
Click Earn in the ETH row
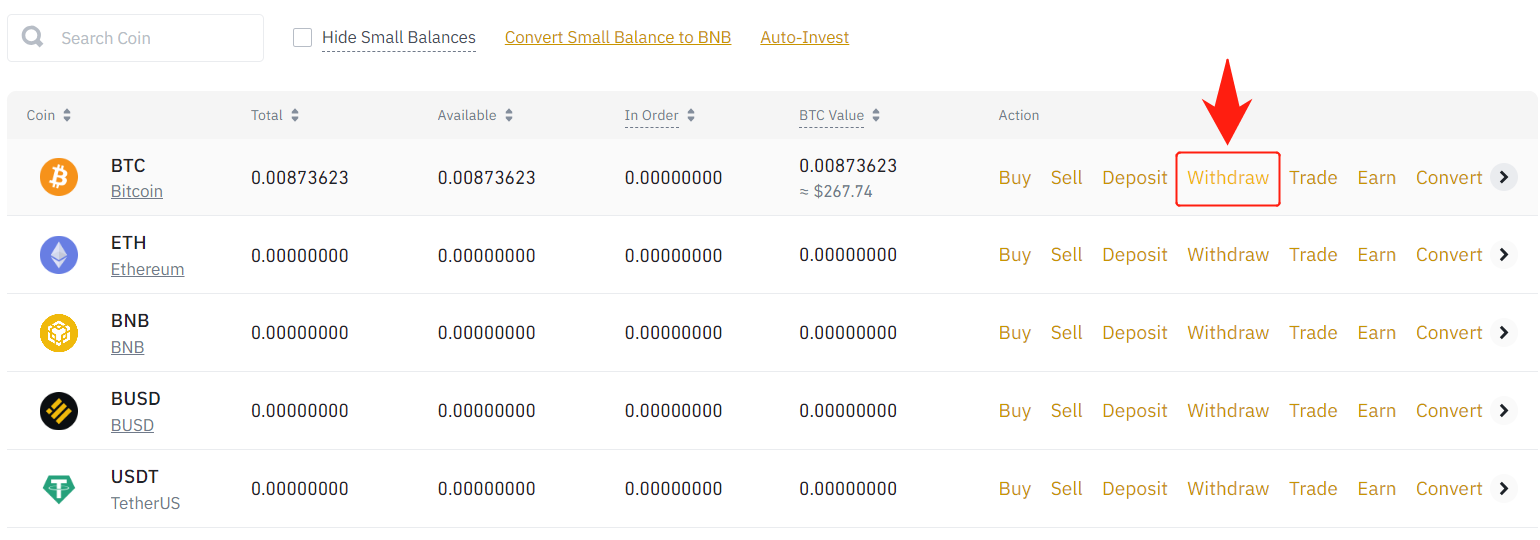pos(1377,255)
